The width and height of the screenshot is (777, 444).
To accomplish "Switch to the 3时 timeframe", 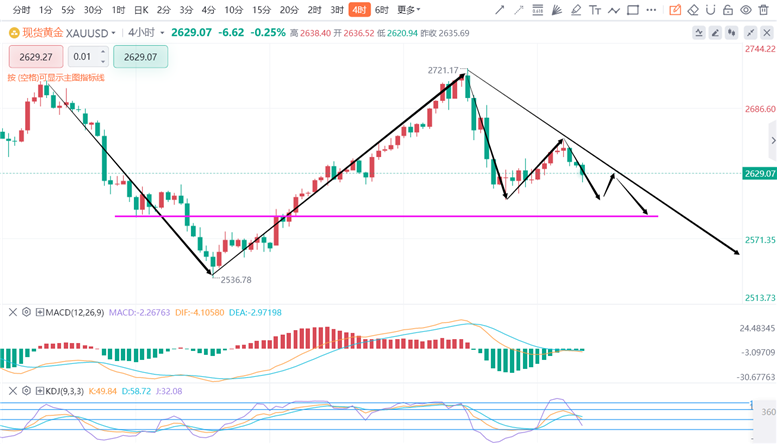I will pos(337,10).
